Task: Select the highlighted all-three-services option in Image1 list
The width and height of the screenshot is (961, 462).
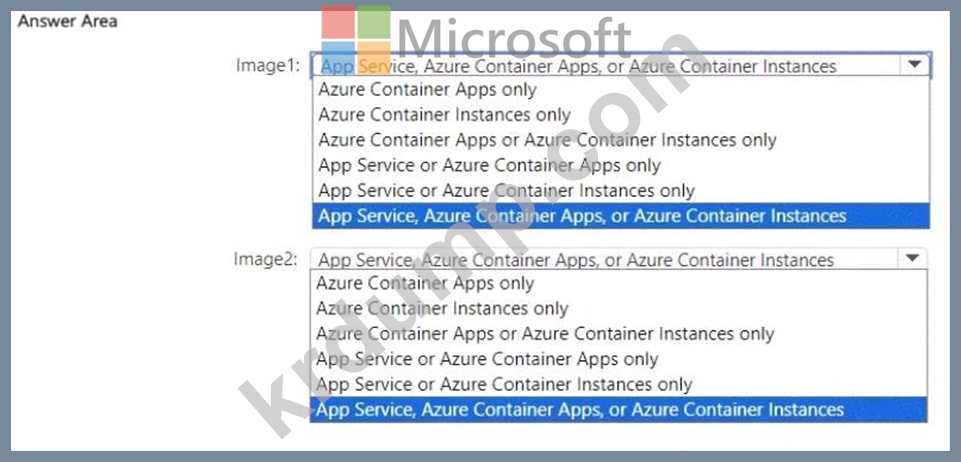Action: 582,216
